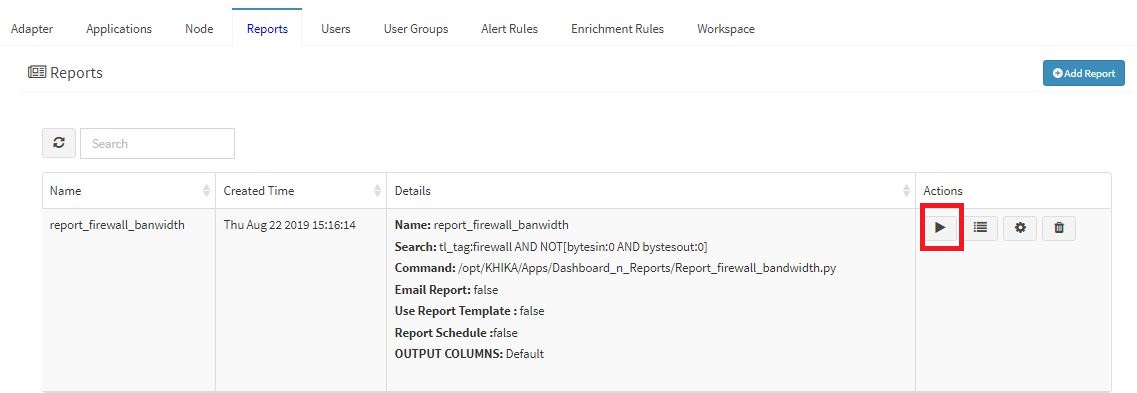Open gear settings for report_firewall_banwidth

(x=1020, y=228)
